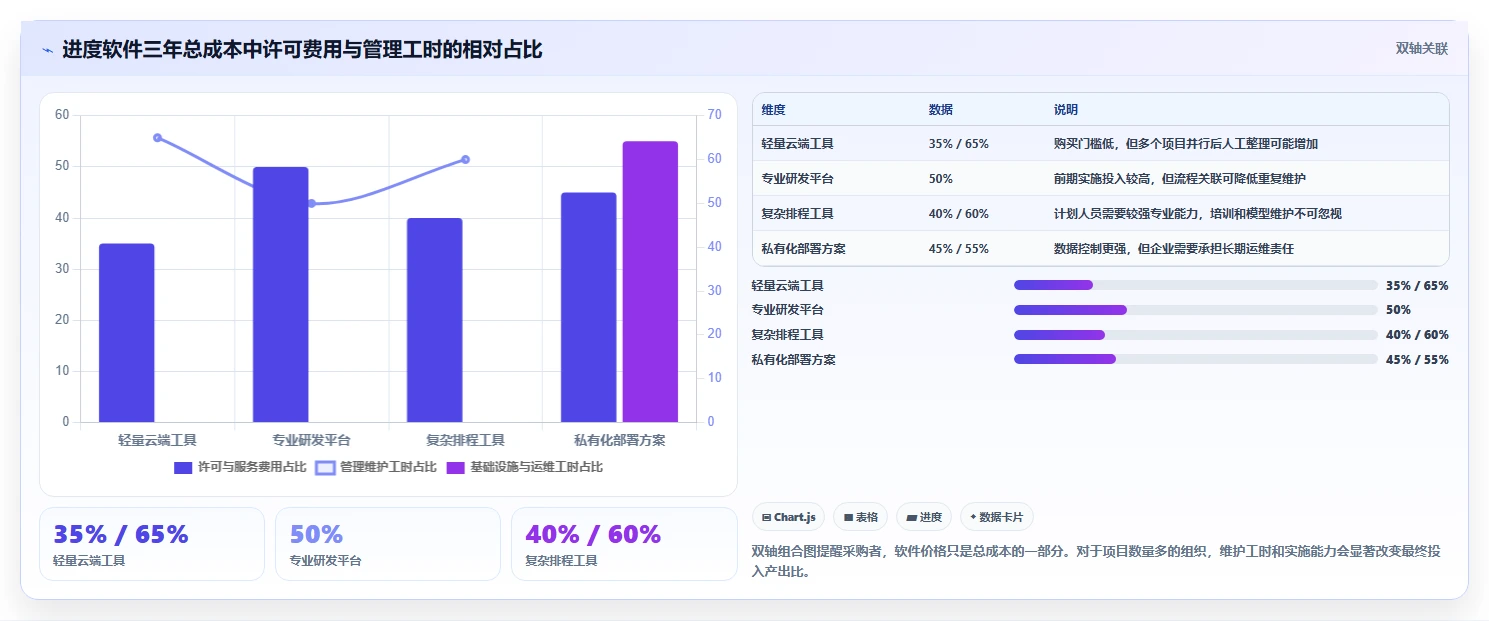Click the 40% / 60% 复杂排程工具 data card

[x=624, y=544]
